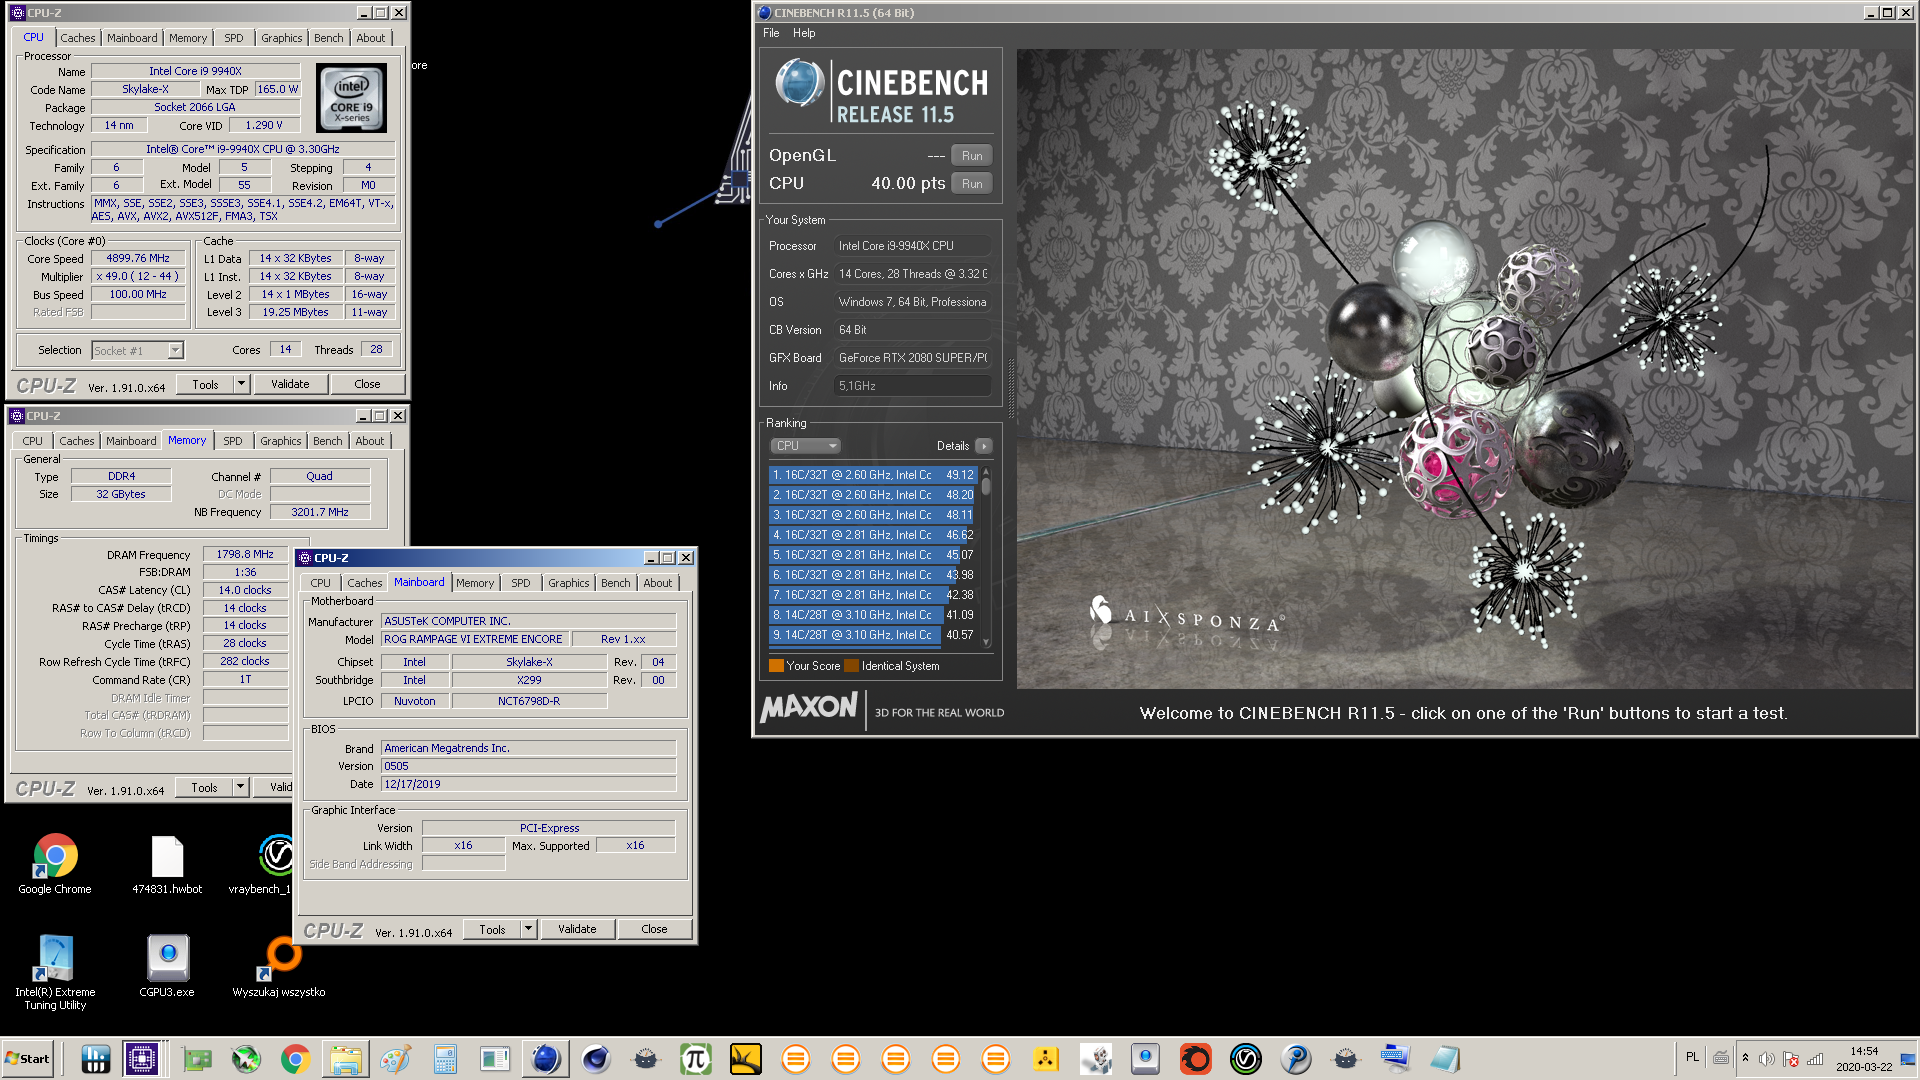1920x1080 pixels.
Task: Click the V-Ray benchmark taskbar icon
Action: tap(1245, 1058)
